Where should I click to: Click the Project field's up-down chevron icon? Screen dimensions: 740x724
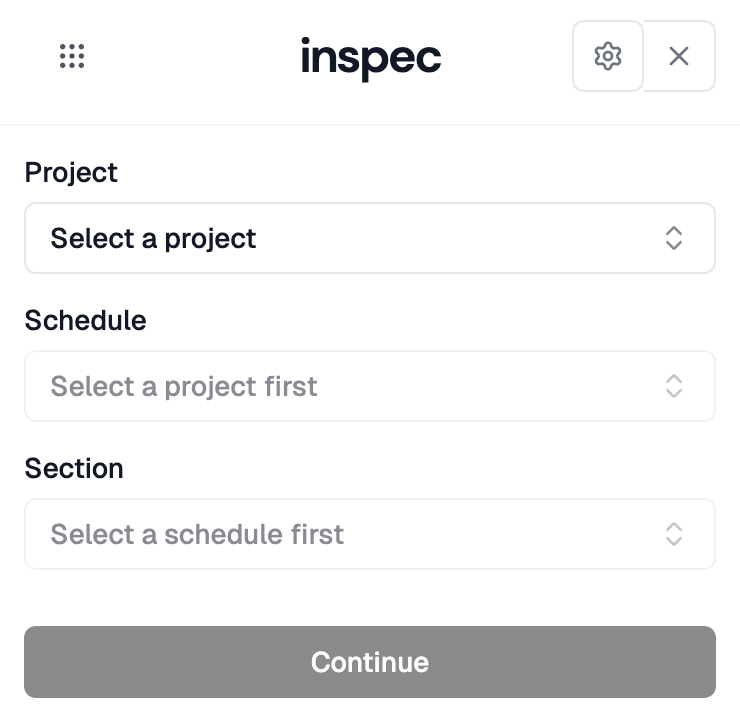coord(674,238)
